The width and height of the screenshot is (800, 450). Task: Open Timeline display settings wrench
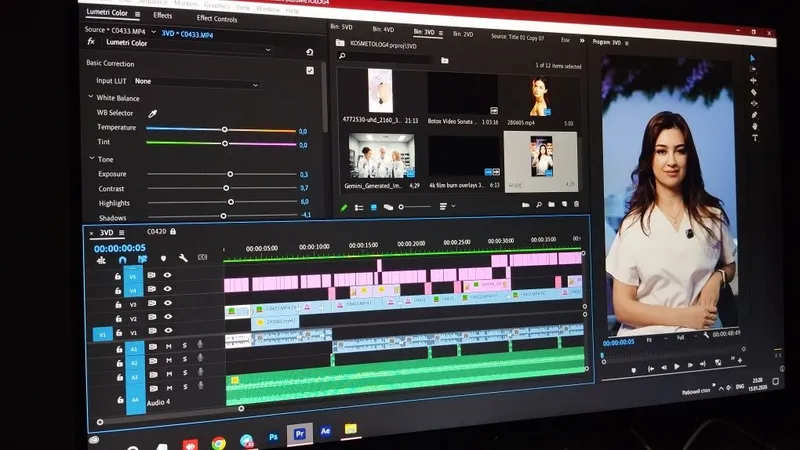coord(183,258)
